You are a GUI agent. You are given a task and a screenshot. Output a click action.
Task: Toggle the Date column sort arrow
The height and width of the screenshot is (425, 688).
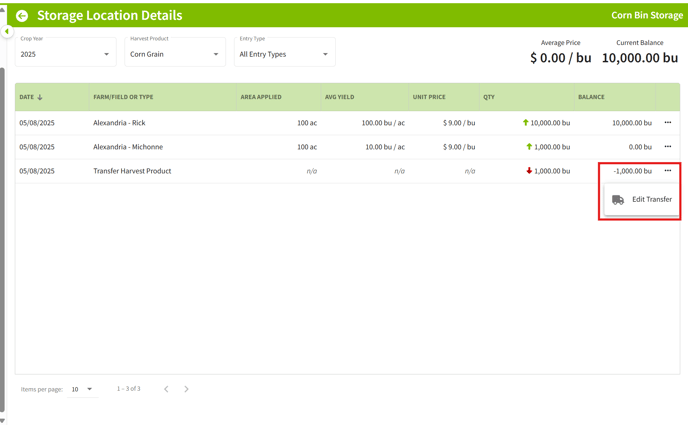tap(40, 97)
